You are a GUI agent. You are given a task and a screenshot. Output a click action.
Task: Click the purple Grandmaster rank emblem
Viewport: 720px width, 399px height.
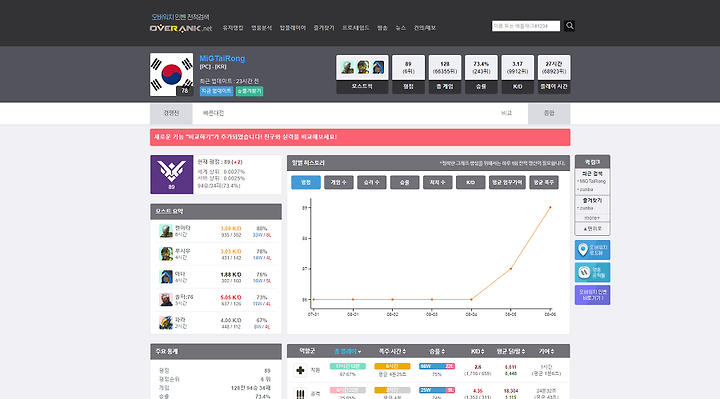(x=172, y=174)
